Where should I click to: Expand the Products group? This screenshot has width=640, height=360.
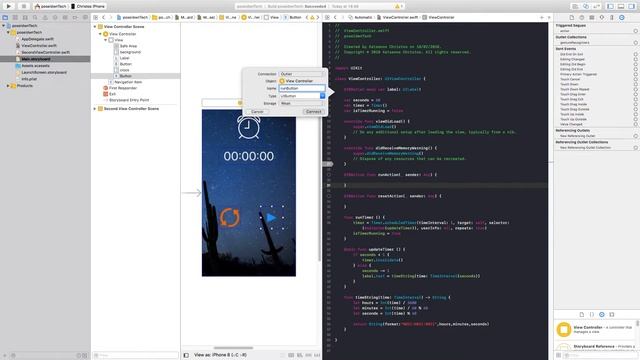8,86
